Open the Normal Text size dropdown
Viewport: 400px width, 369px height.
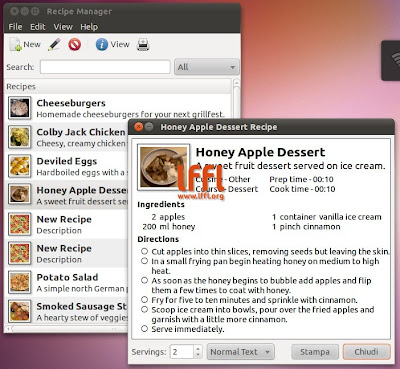pos(241,352)
